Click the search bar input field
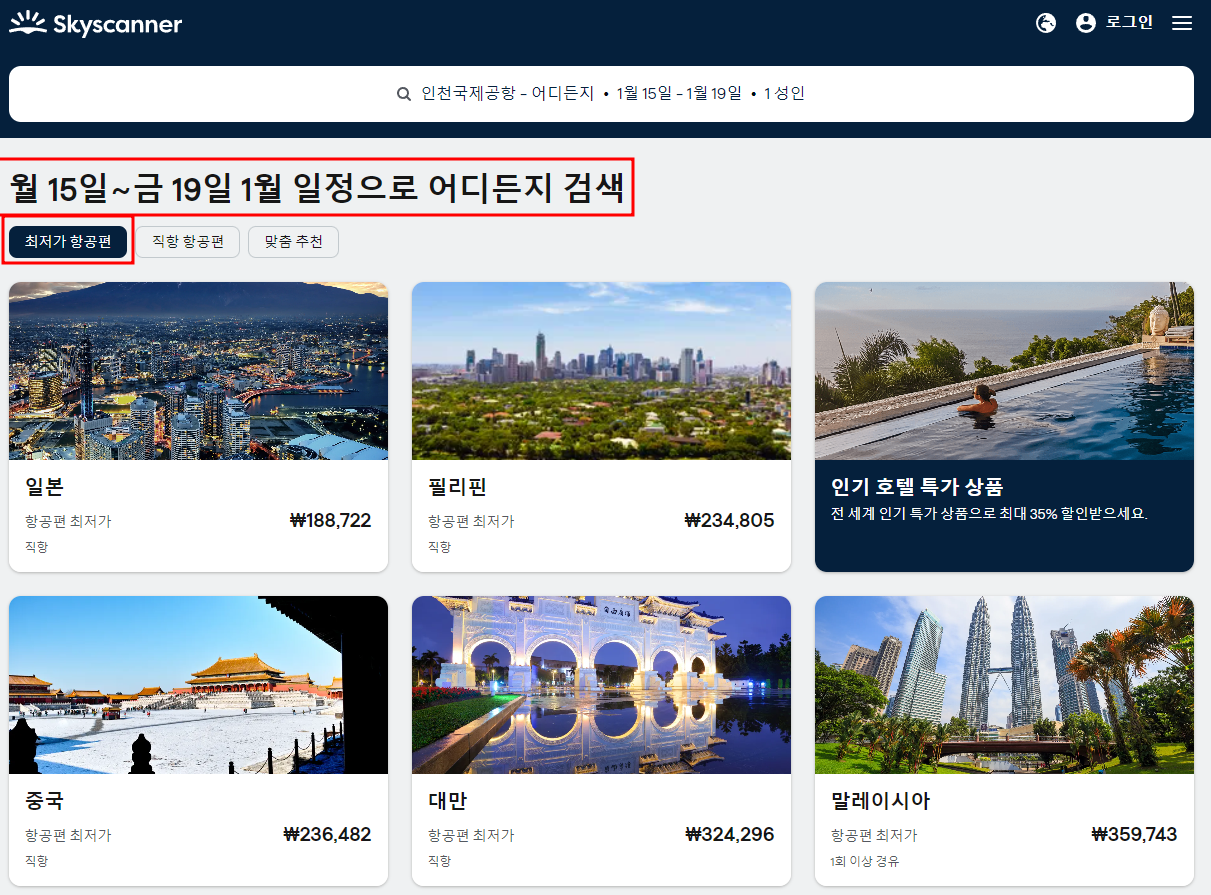This screenshot has height=895, width=1211. pyautogui.click(x=600, y=93)
